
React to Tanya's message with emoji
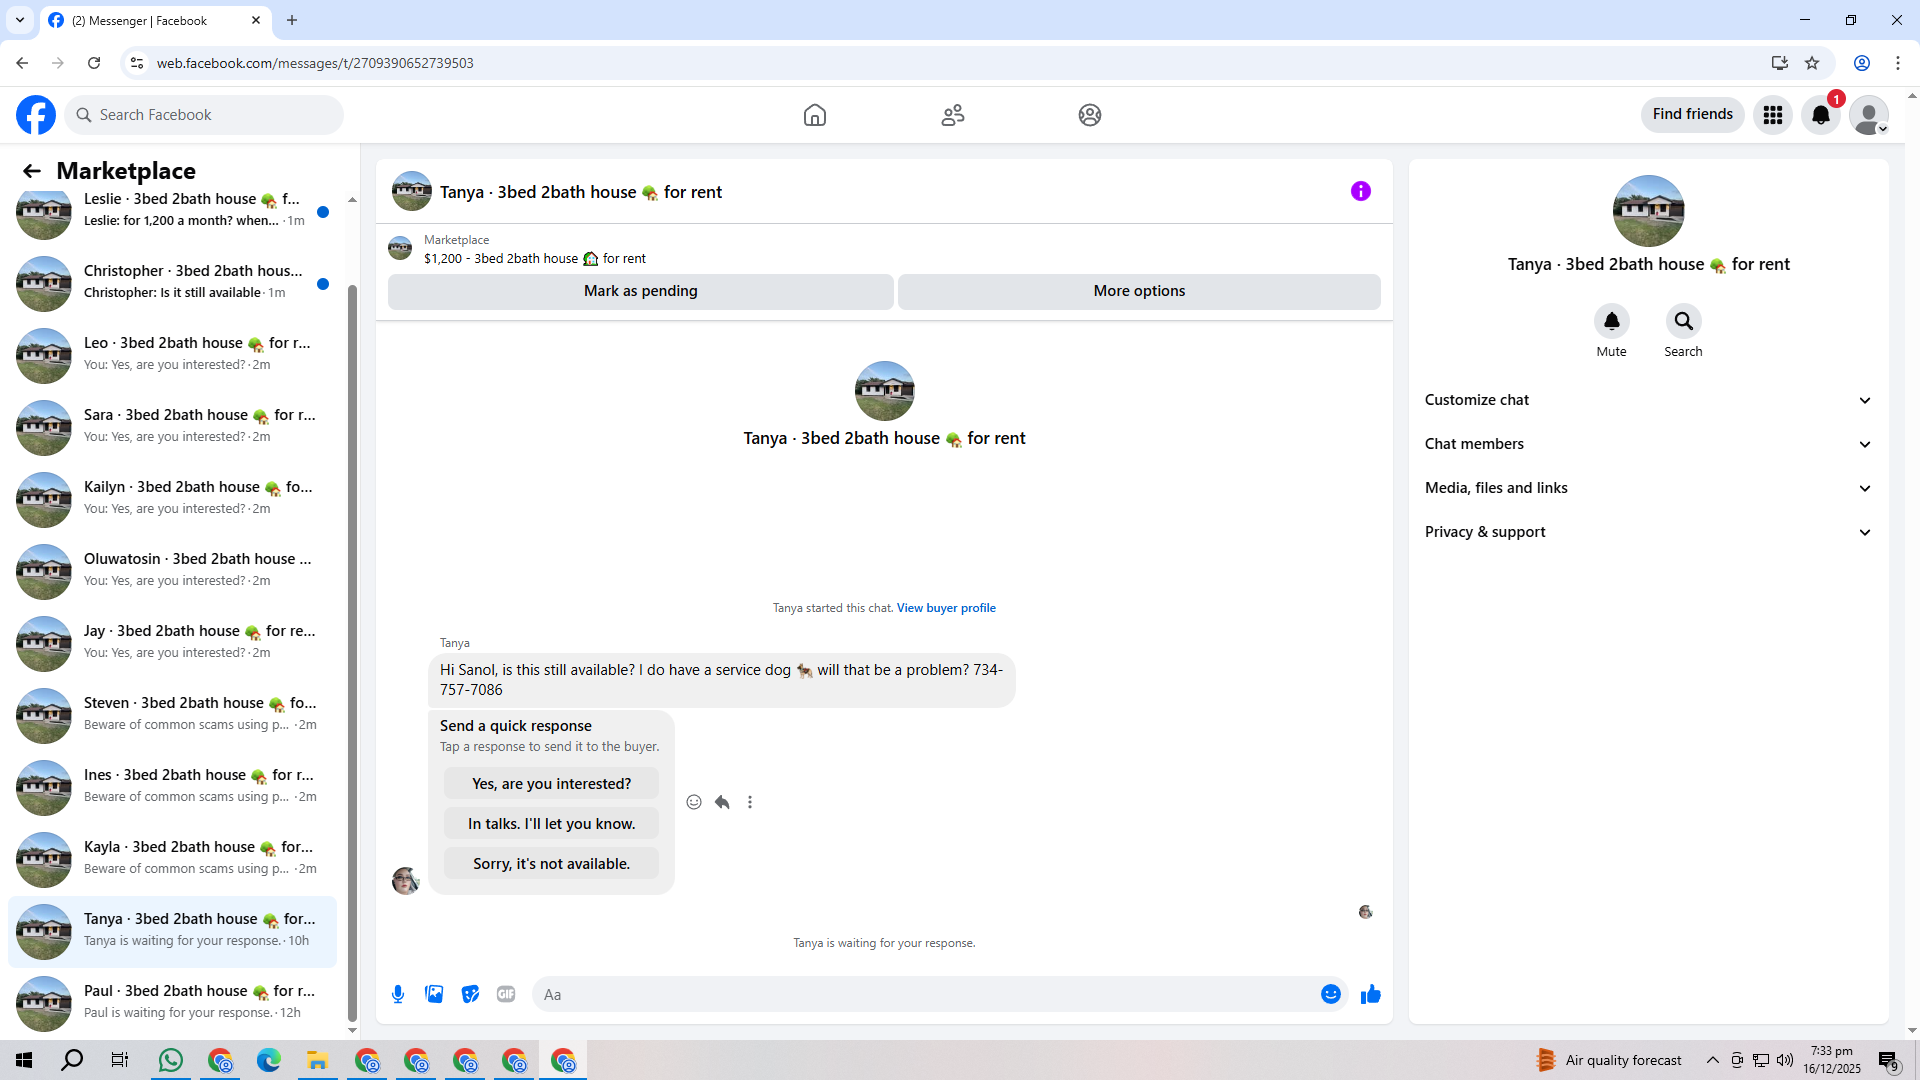coord(694,802)
